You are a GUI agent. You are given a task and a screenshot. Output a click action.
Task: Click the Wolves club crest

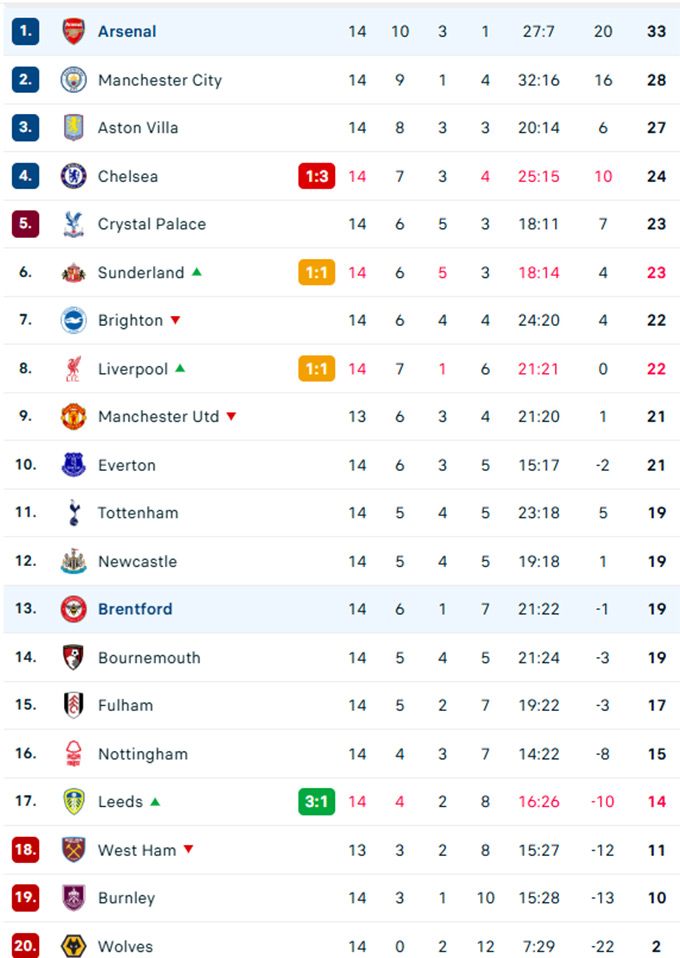pyautogui.click(x=73, y=945)
